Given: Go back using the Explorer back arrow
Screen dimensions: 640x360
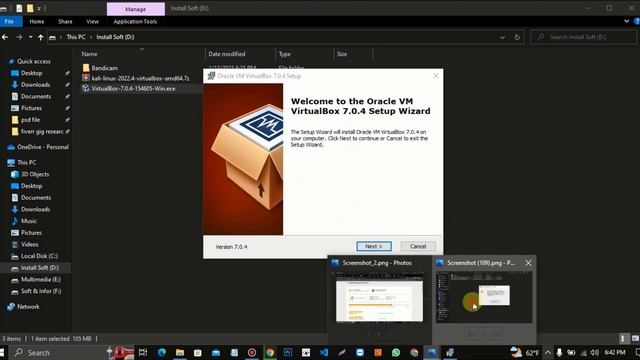Looking at the screenshot, I should 5,37.
